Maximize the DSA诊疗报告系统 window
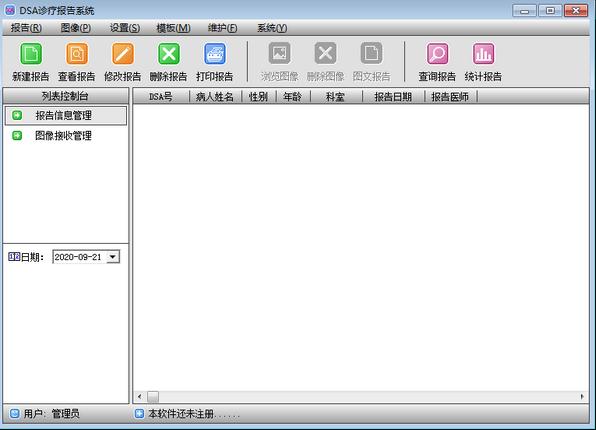The width and height of the screenshot is (596, 430). tap(550, 11)
